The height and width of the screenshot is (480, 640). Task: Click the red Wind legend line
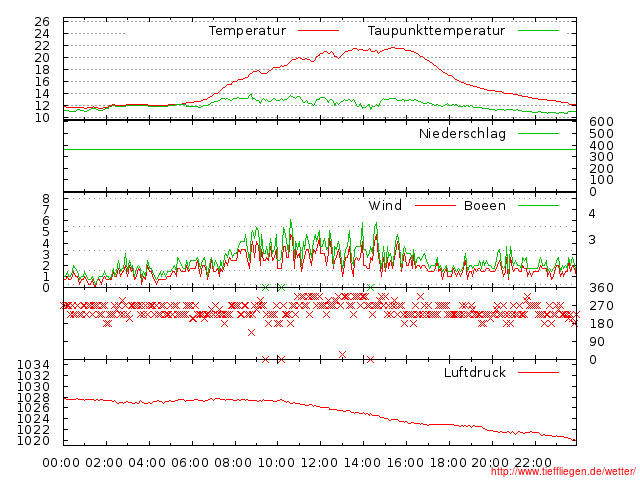[x=435, y=205]
